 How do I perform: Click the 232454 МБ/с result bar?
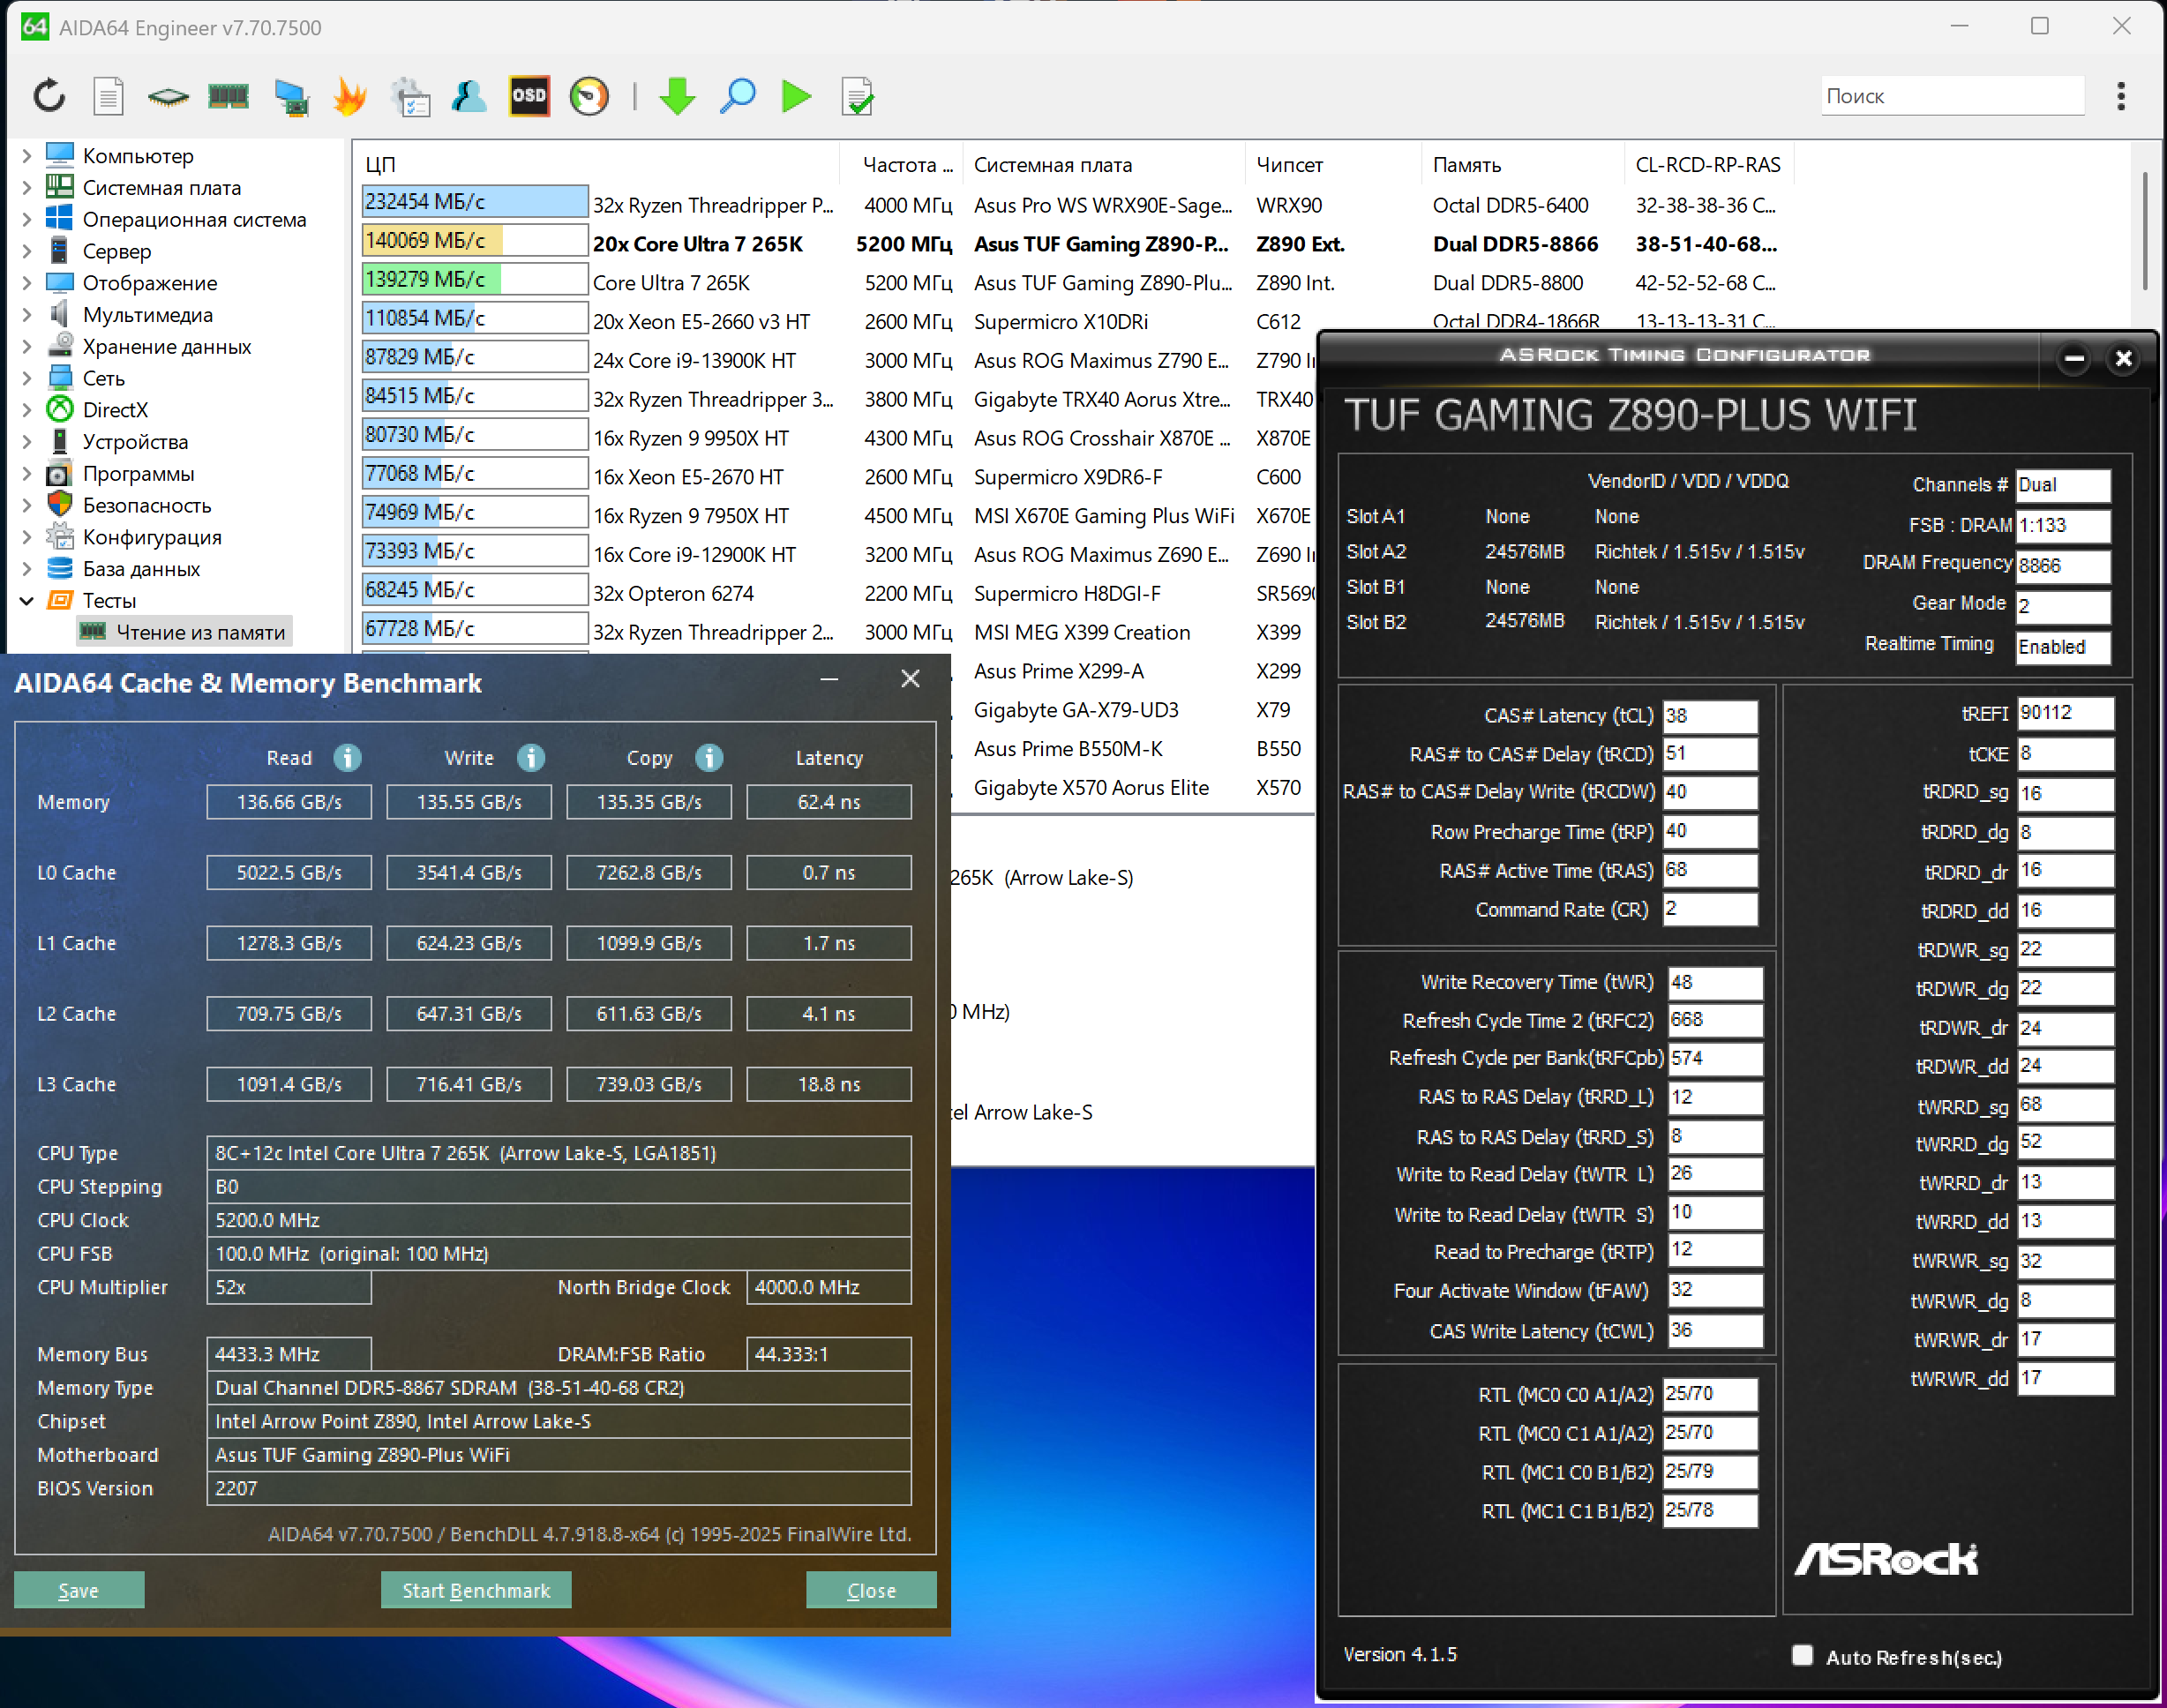pos(474,202)
